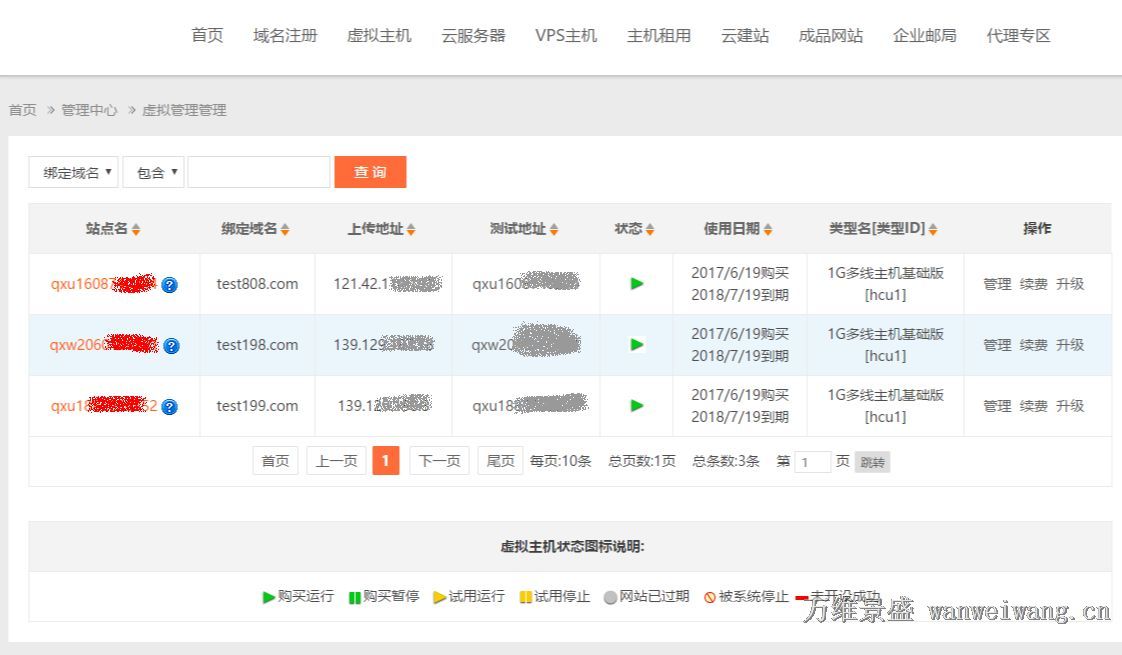Click 被系统停止 orange legend icon
The height and width of the screenshot is (655, 1122).
coord(710,597)
